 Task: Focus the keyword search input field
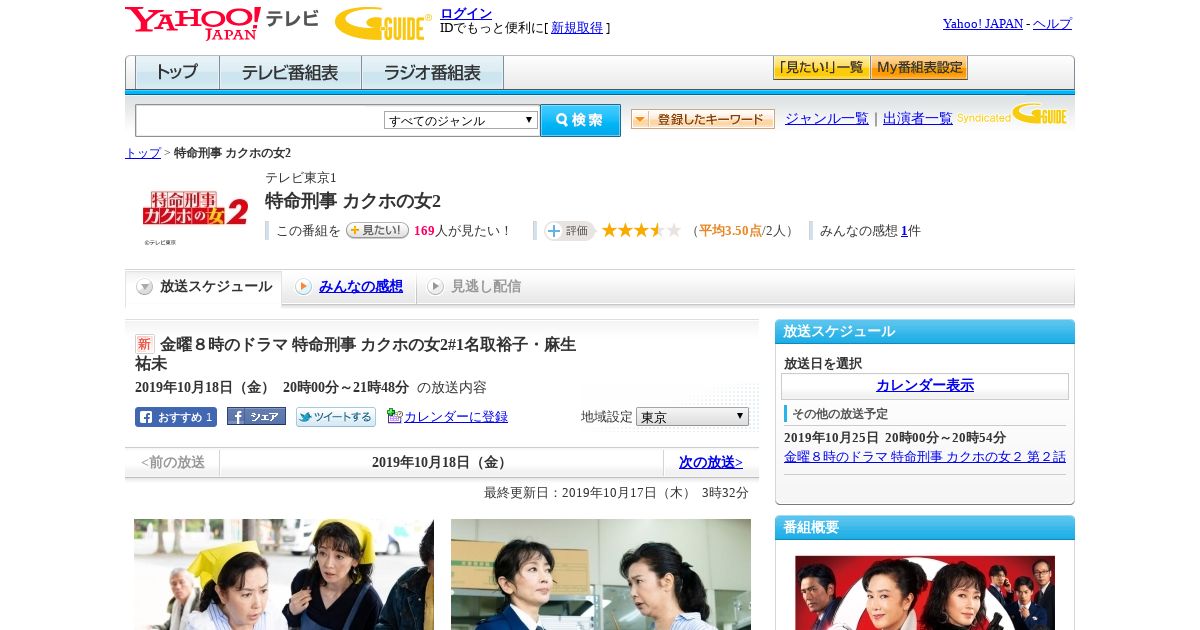point(260,120)
